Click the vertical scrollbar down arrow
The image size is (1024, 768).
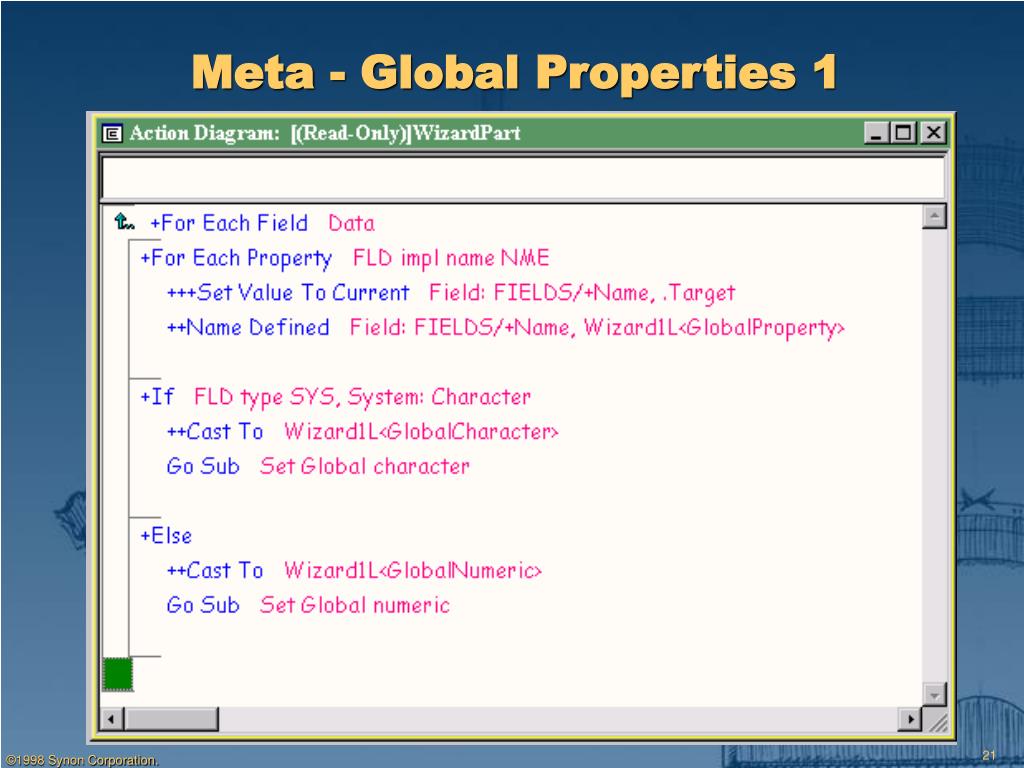click(x=935, y=695)
